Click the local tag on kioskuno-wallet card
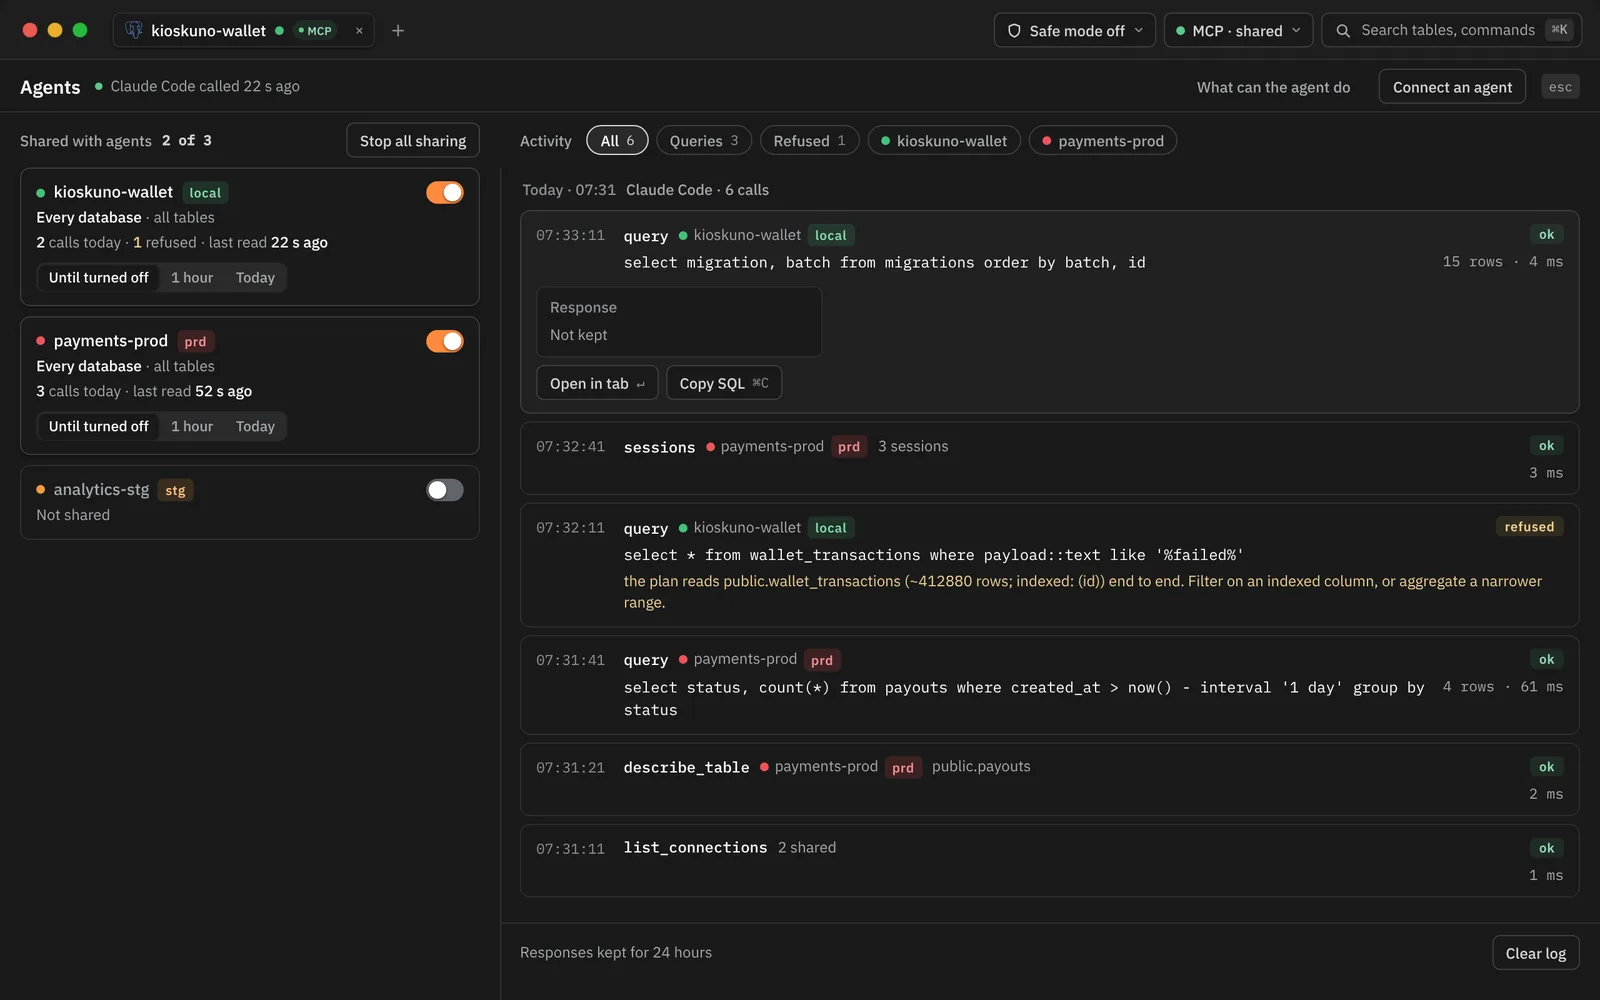 pos(205,193)
